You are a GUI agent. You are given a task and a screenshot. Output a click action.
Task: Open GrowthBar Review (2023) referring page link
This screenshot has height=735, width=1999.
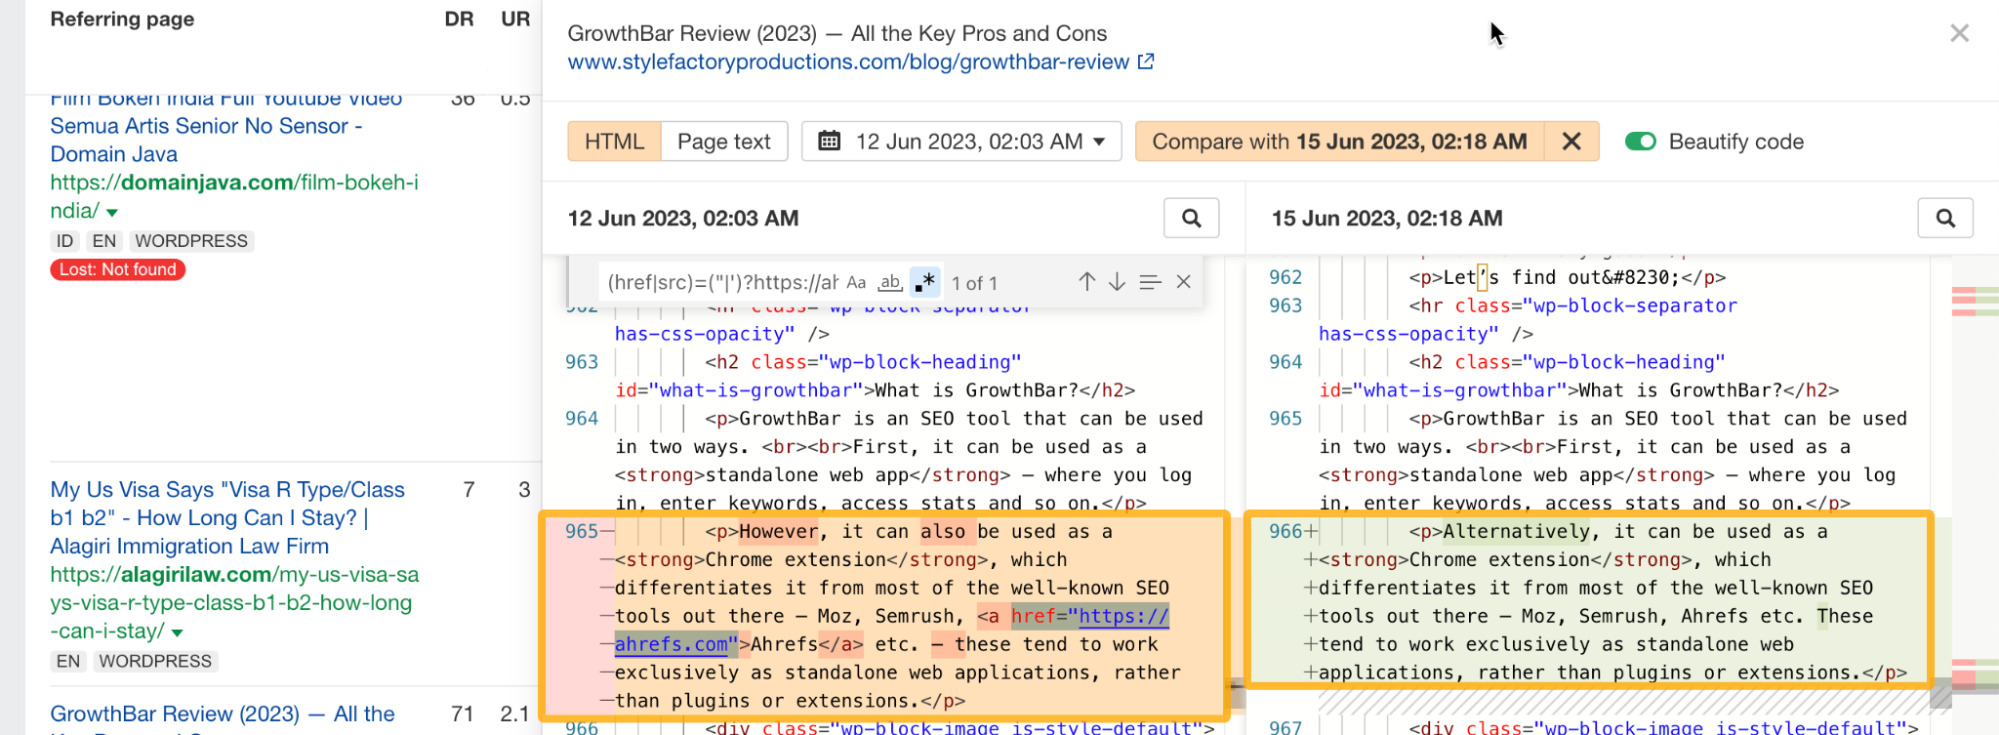tap(222, 714)
